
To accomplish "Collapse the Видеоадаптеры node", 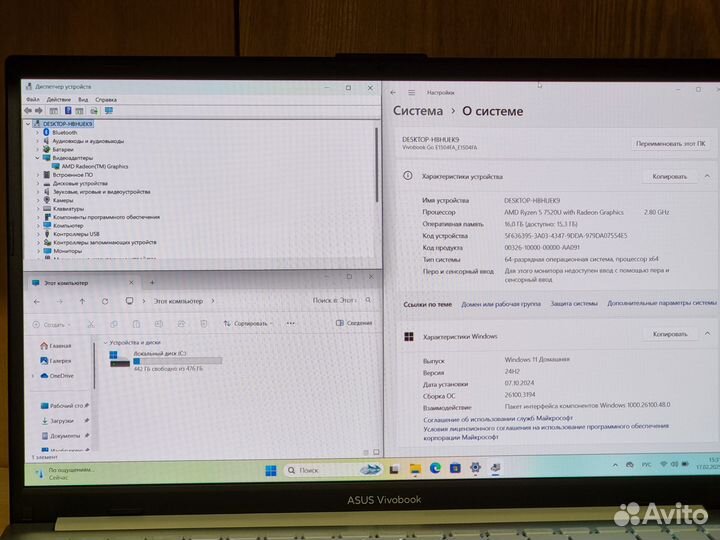I will point(38,158).
